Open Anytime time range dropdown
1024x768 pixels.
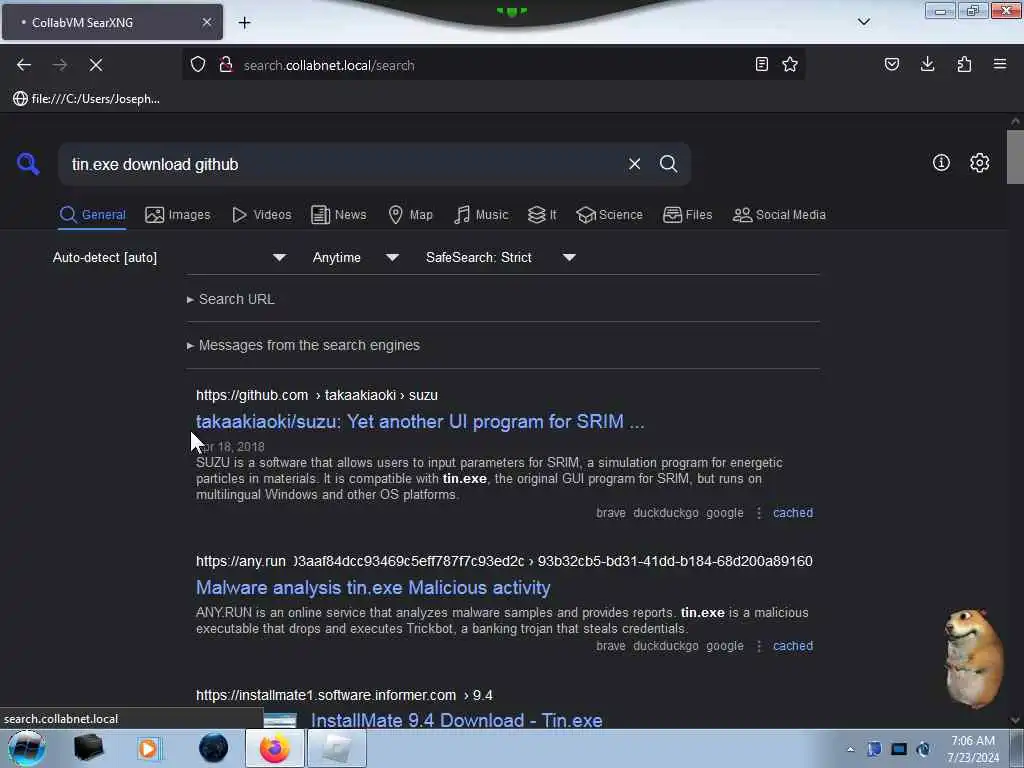[355, 257]
